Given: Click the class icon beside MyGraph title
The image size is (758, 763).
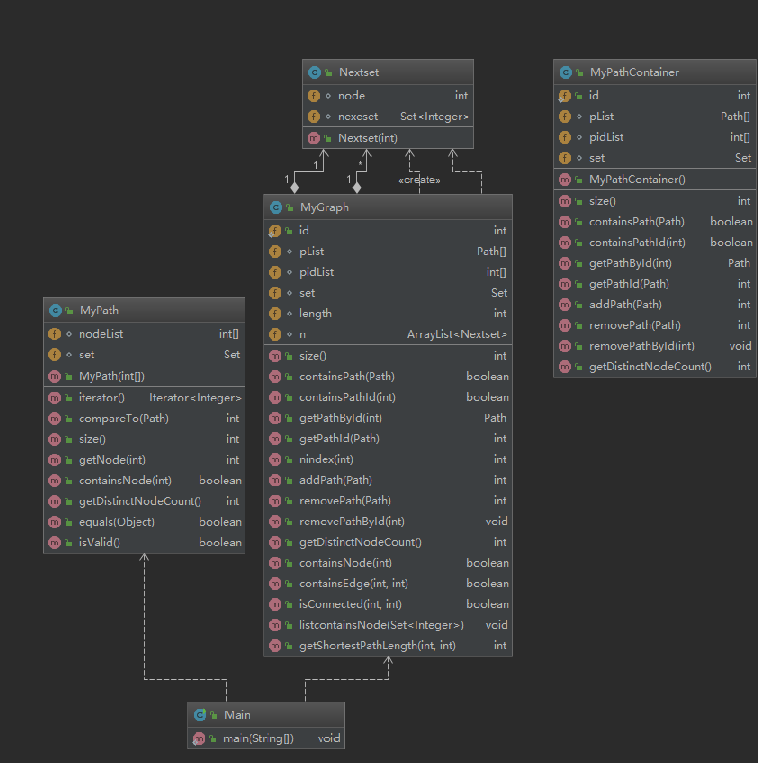Looking at the screenshot, I should pos(275,207).
